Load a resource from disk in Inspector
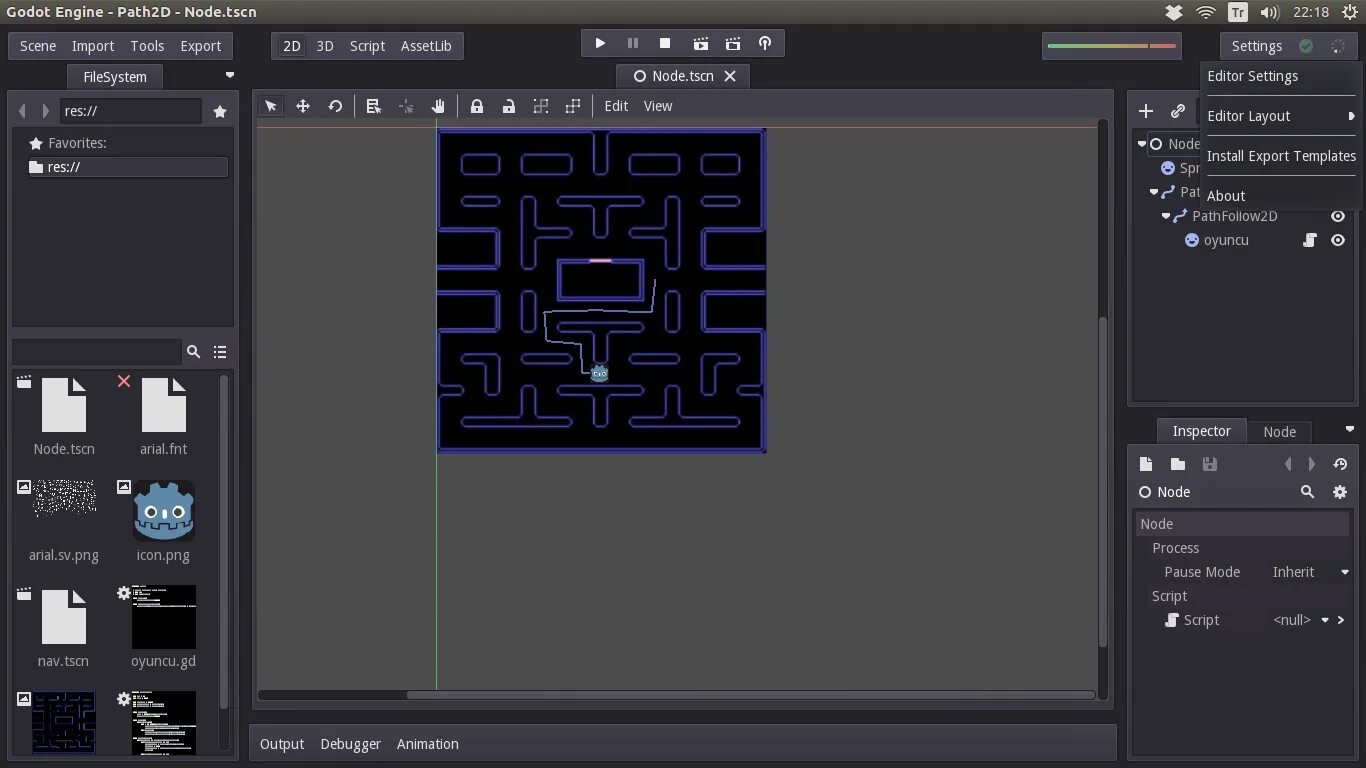Viewport: 1366px width, 768px height. click(1178, 464)
